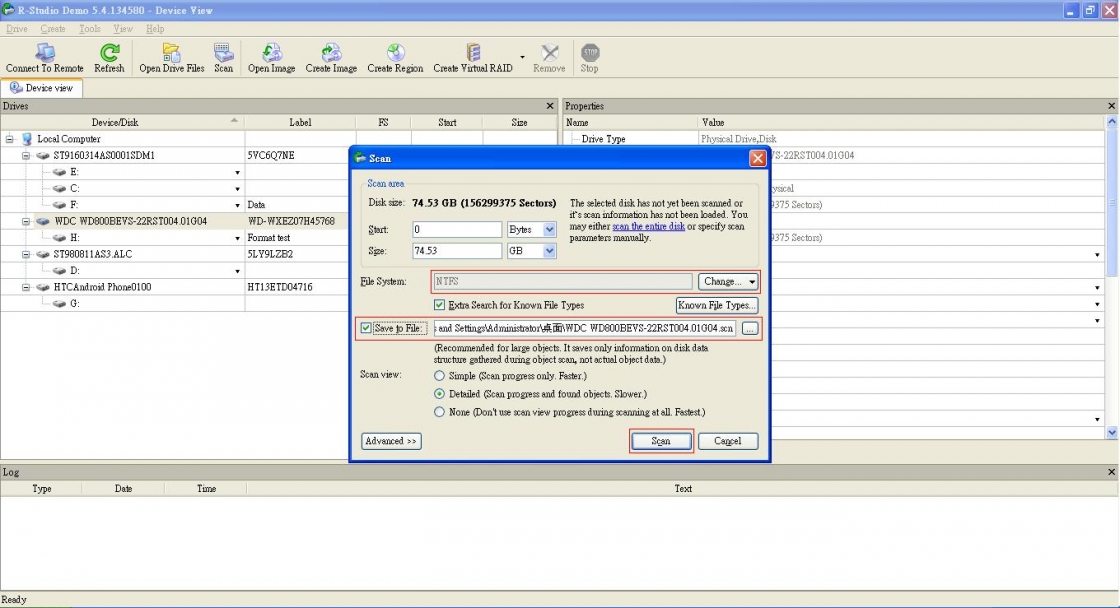Open the Create menu
The image size is (1120, 608).
[x=53, y=29]
